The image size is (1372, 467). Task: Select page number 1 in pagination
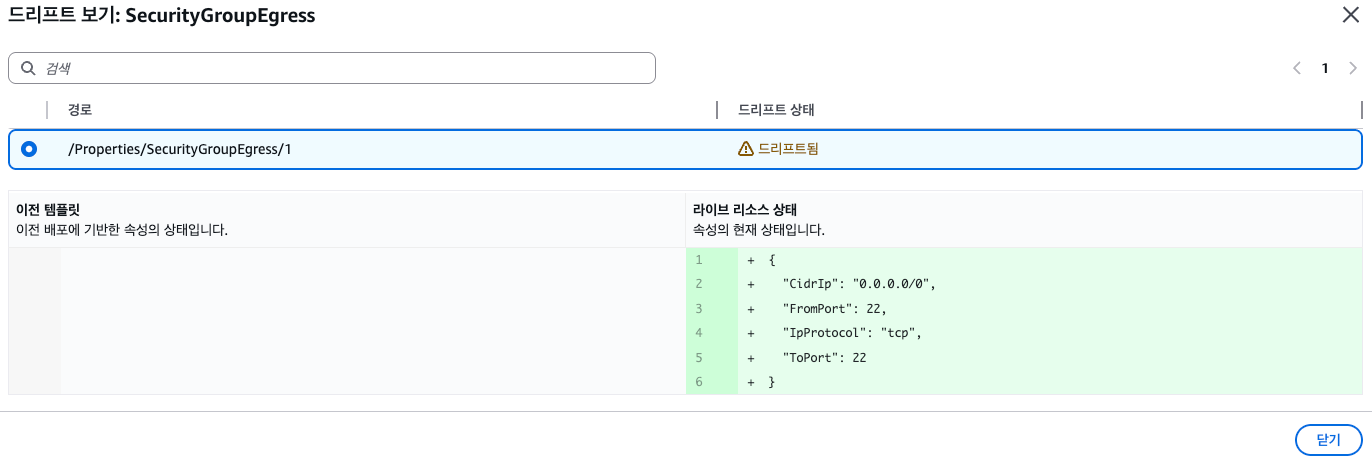point(1325,68)
